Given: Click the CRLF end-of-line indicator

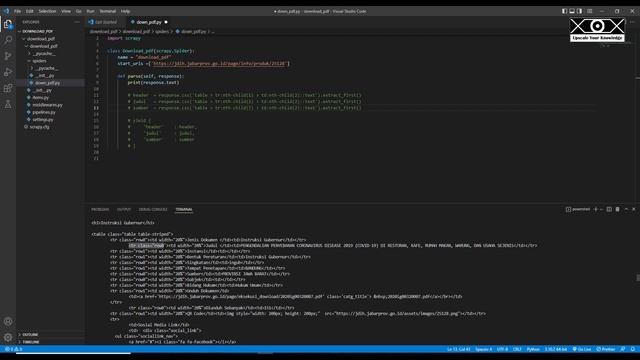Looking at the screenshot, I should pos(517,349).
